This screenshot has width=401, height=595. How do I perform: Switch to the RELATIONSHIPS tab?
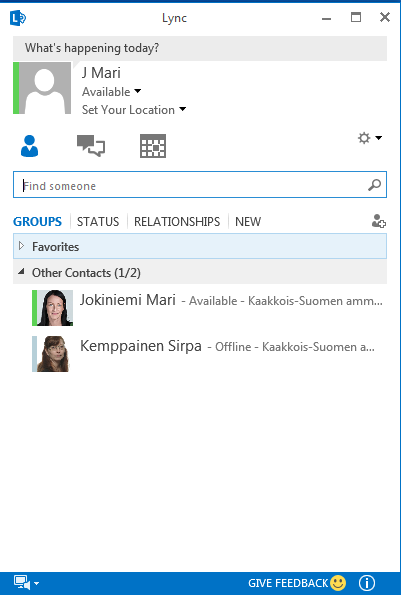177,222
